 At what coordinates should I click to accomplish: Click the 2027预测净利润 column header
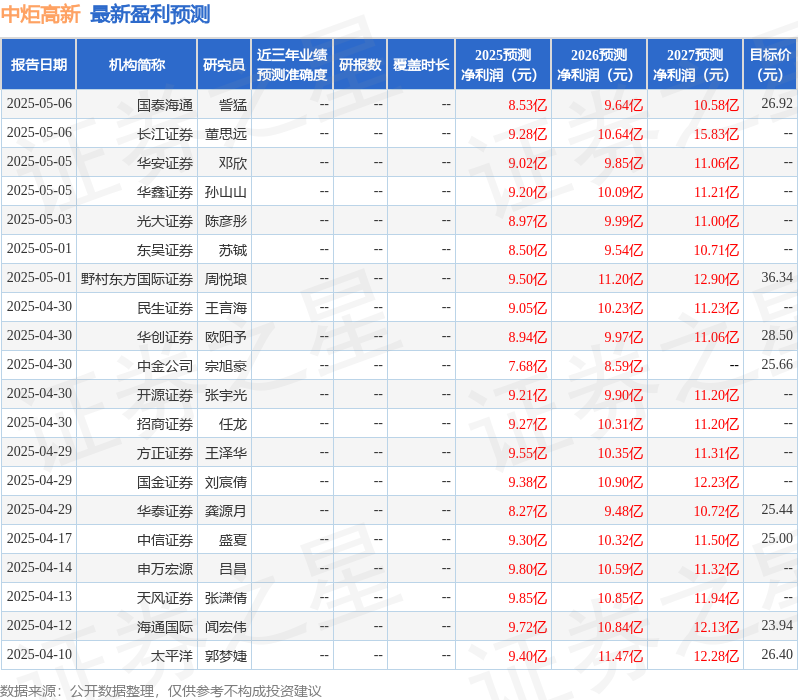[x=695, y=64]
